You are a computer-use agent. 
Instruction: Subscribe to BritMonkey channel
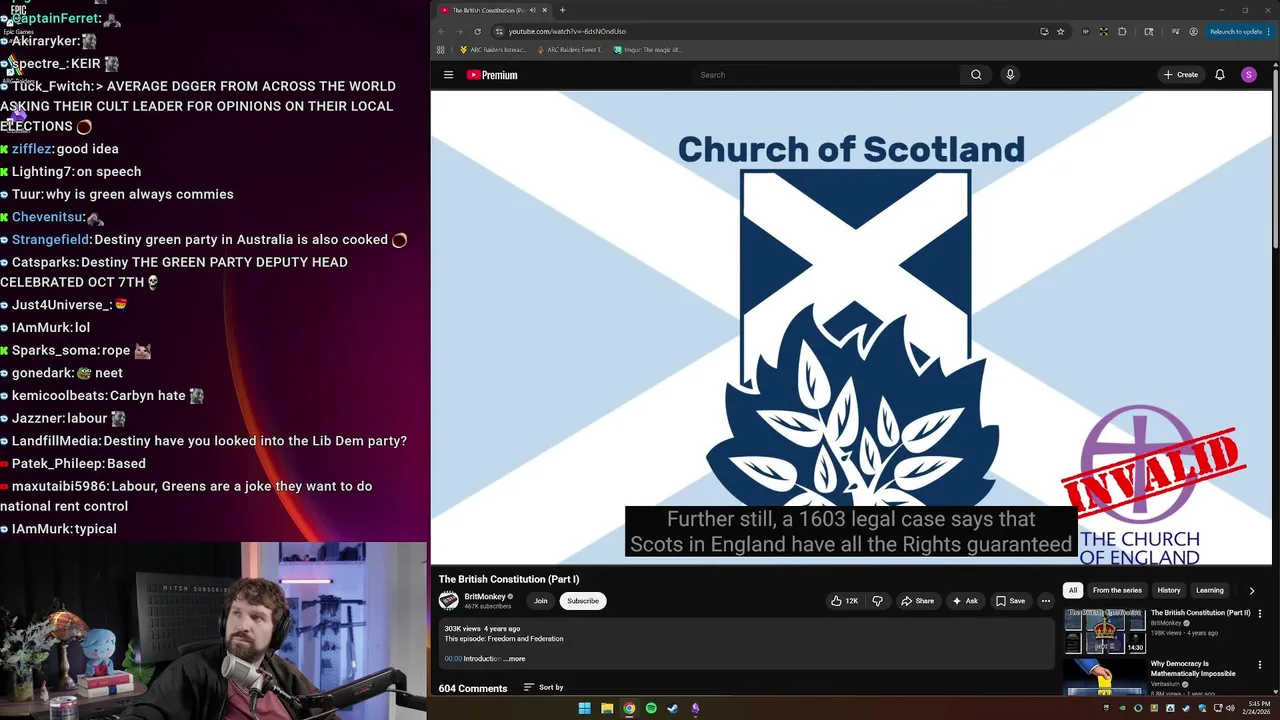point(583,601)
